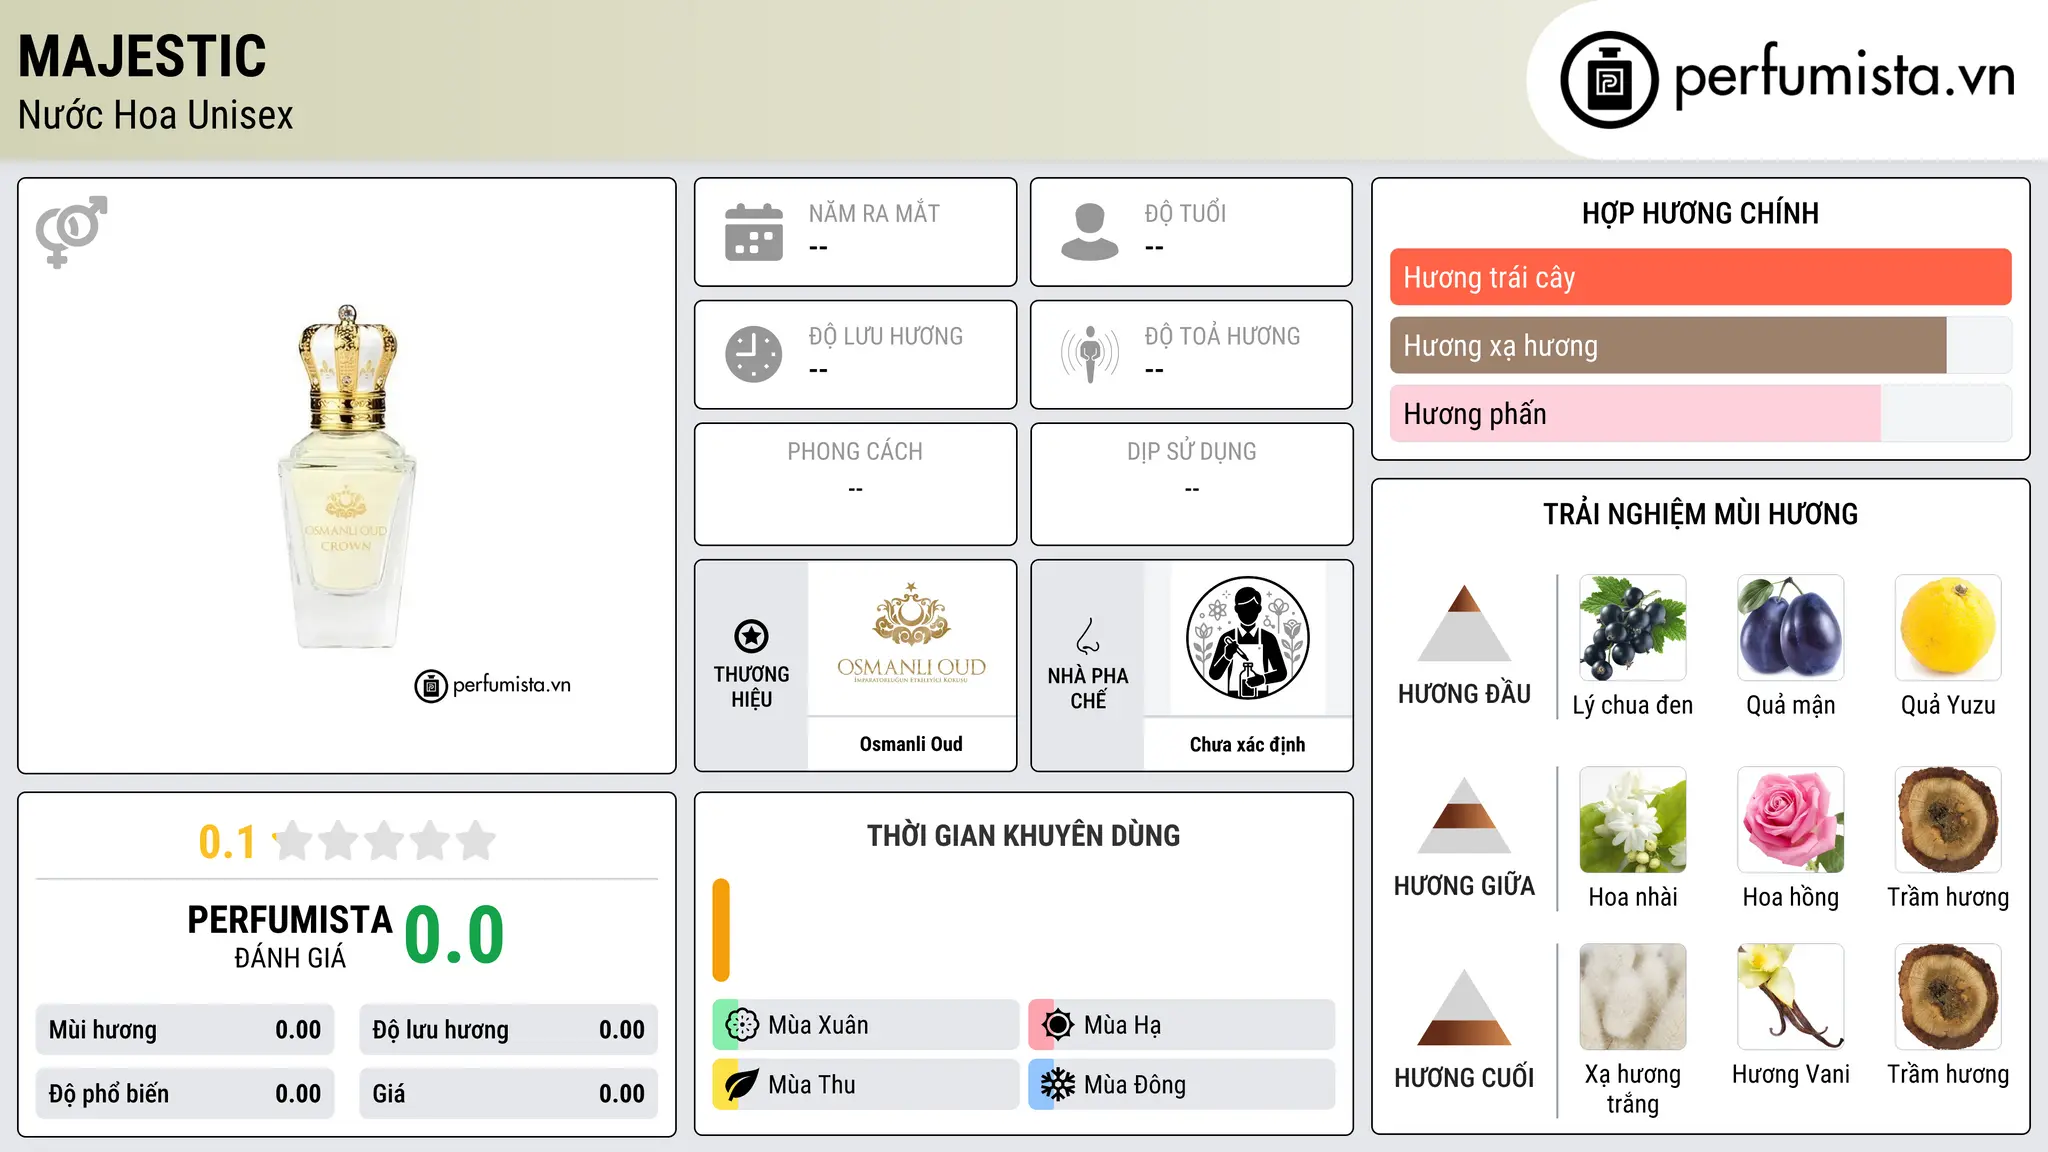Select the Hương phấn accord bar
Viewport: 2048px width, 1152px height.
pyautogui.click(x=1700, y=413)
